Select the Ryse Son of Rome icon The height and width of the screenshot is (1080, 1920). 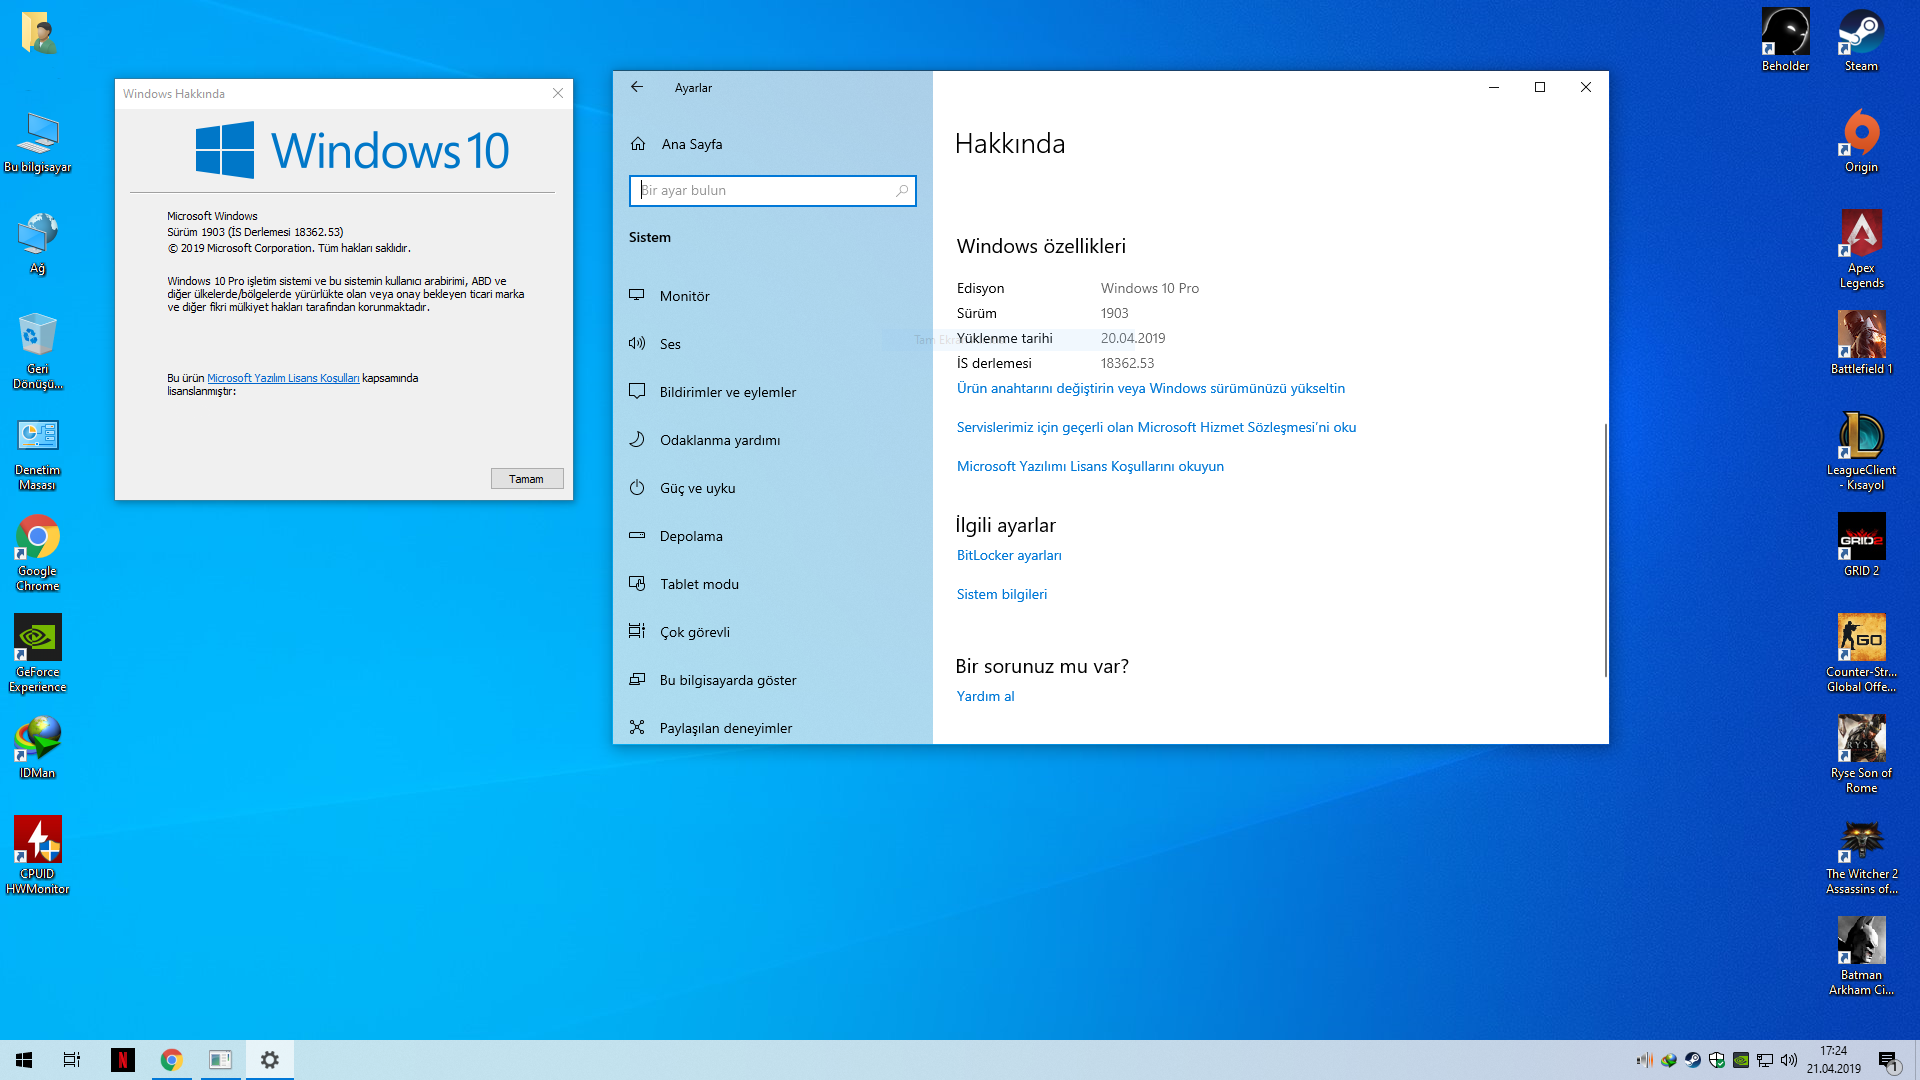1861,754
